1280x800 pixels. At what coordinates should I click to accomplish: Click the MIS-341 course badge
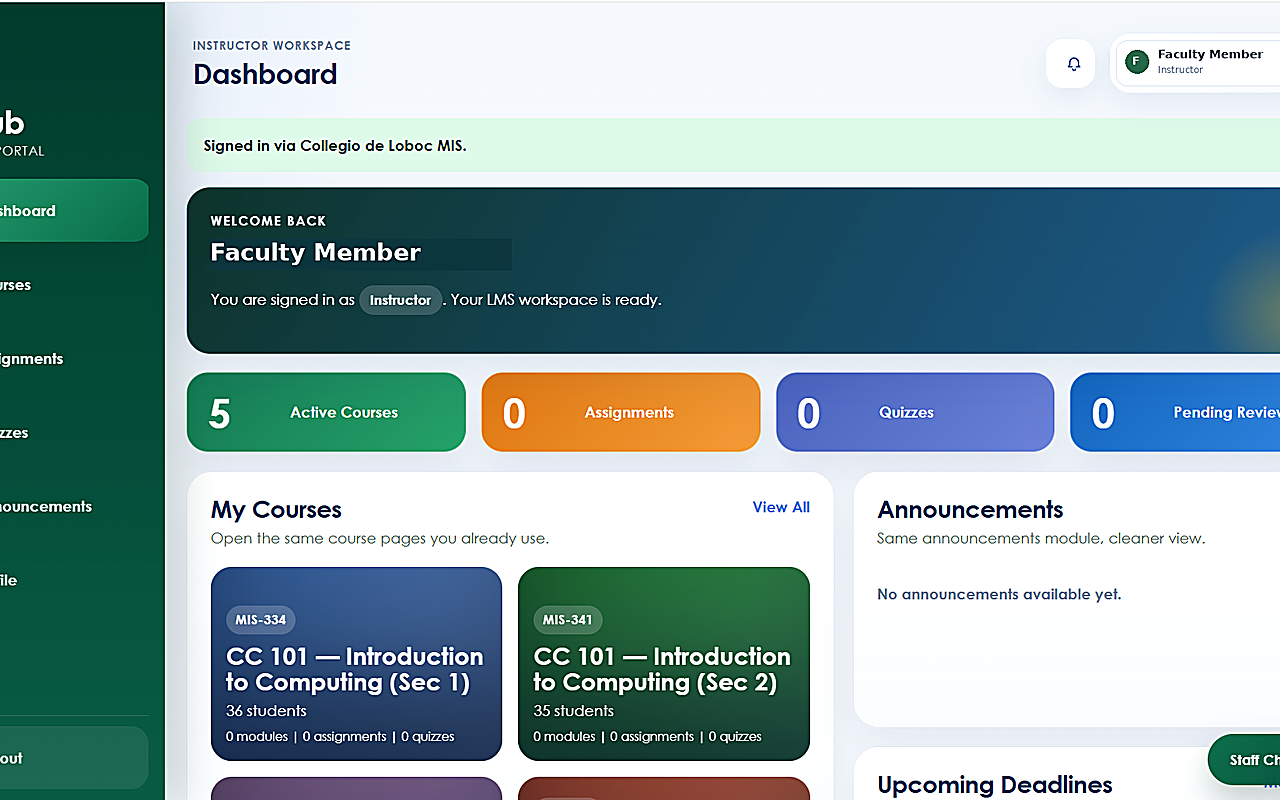pyautogui.click(x=568, y=620)
